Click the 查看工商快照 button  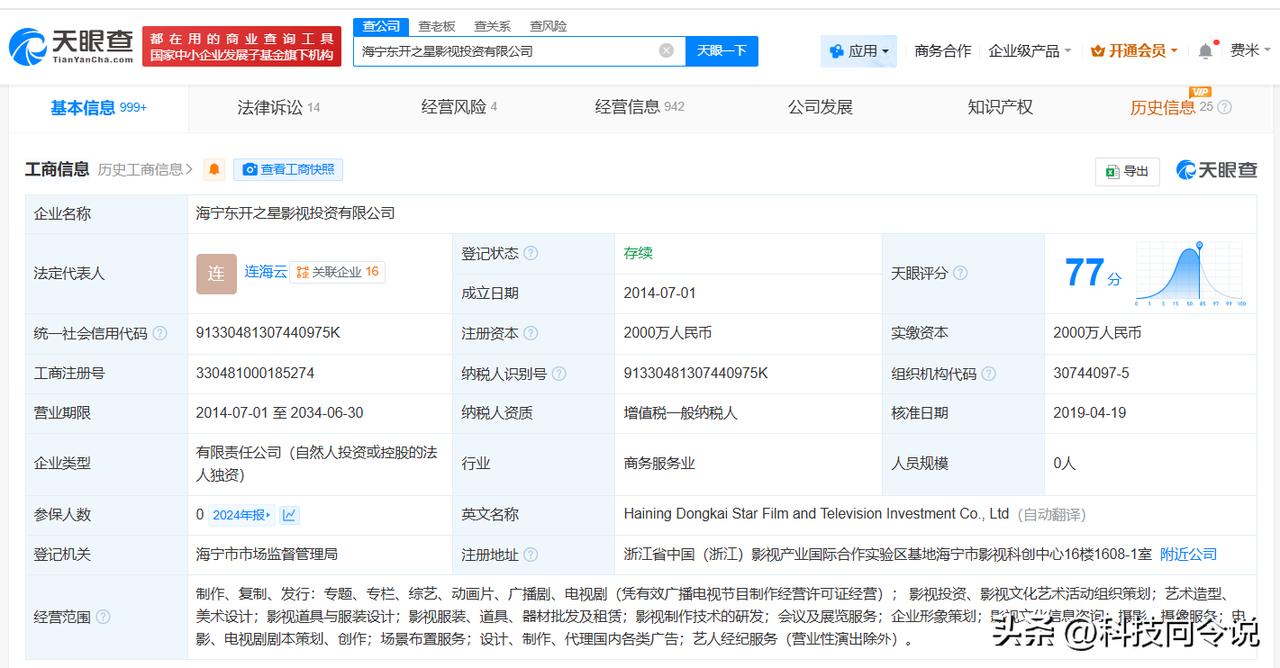(288, 170)
